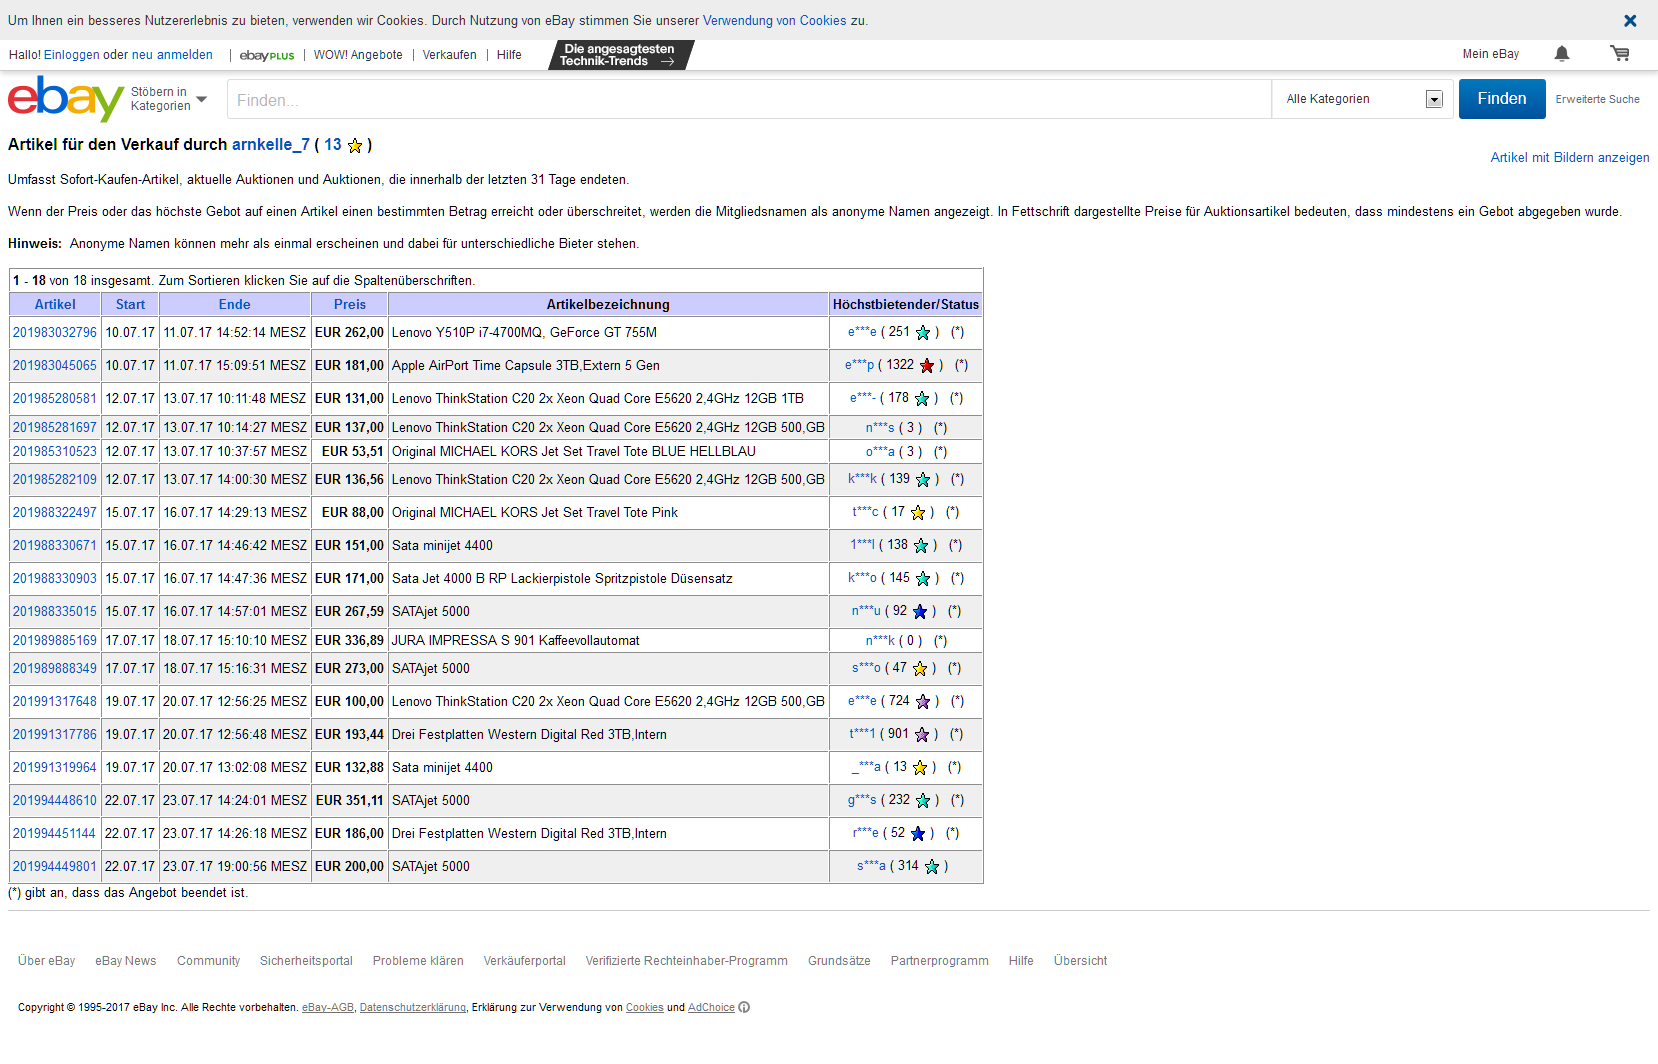Click the star icon next to bidder t***1 (901)

922,734
